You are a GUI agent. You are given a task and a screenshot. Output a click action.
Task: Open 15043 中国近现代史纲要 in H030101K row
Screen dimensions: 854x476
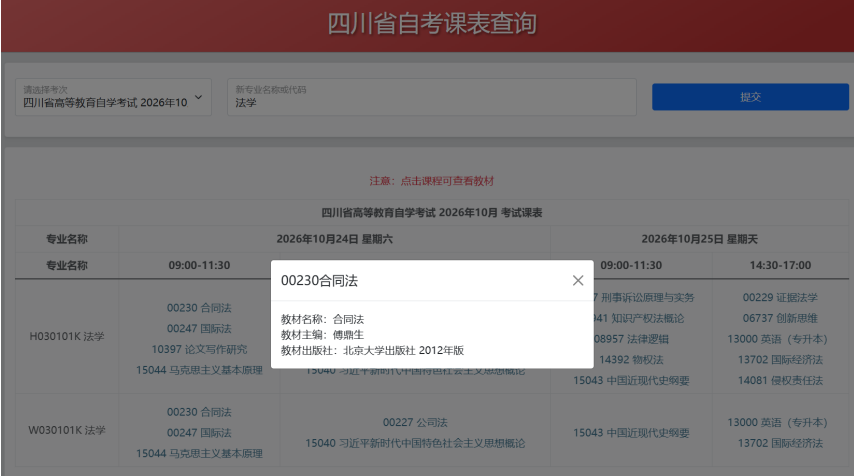(631, 380)
